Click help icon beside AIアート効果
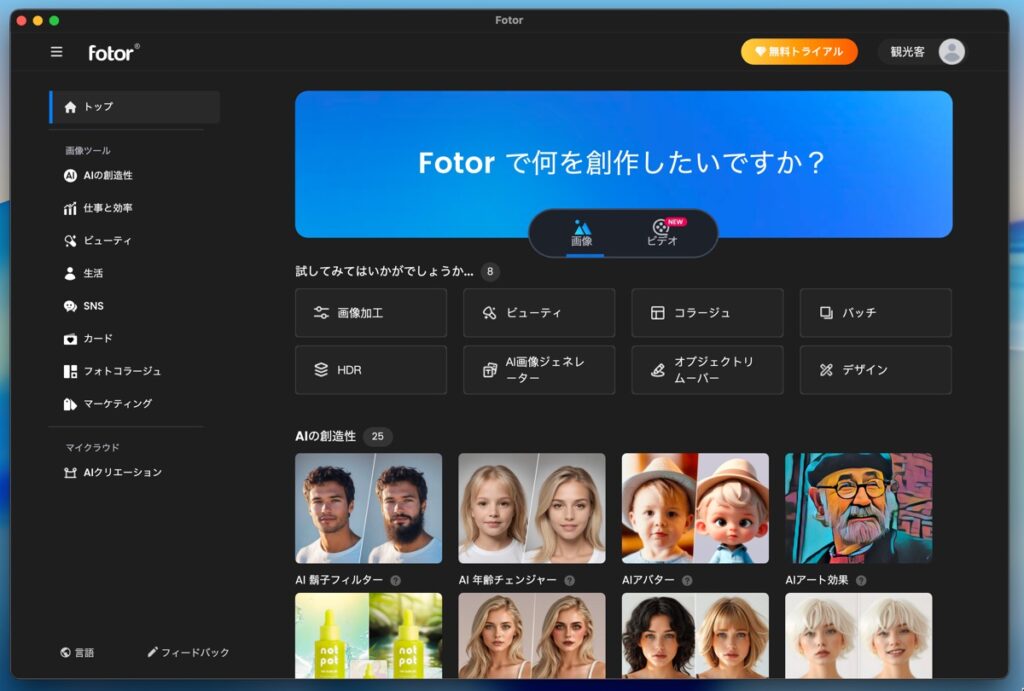The image size is (1024, 691). click(861, 580)
